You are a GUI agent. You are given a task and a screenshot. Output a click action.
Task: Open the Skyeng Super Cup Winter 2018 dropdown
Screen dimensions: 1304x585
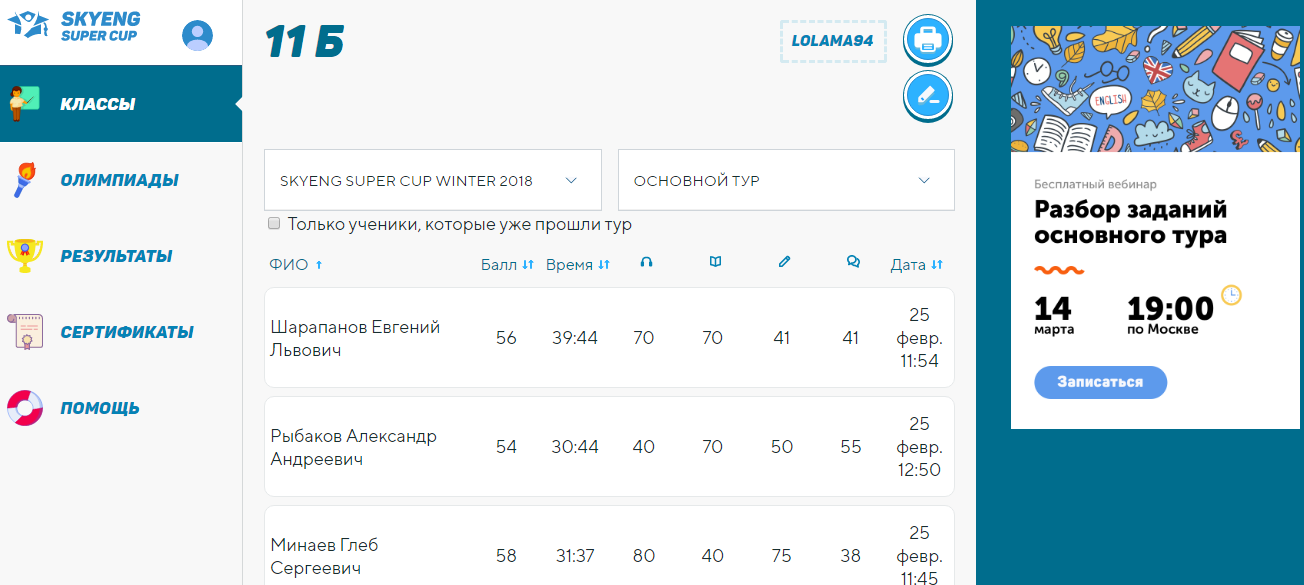point(433,181)
